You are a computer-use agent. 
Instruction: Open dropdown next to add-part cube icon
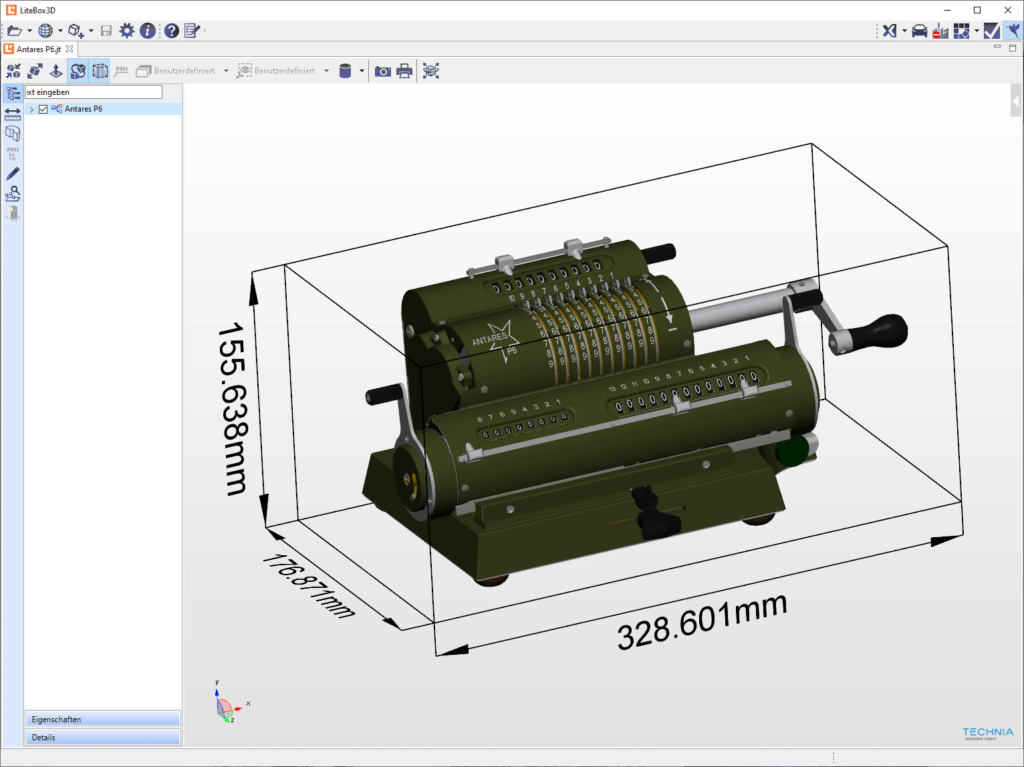click(91, 31)
